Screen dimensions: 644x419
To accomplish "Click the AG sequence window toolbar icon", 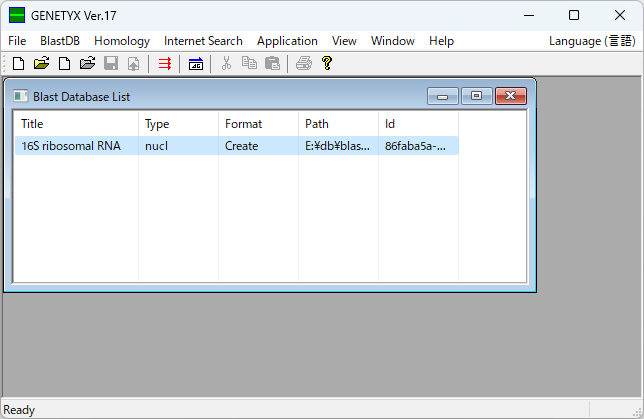I will point(196,63).
